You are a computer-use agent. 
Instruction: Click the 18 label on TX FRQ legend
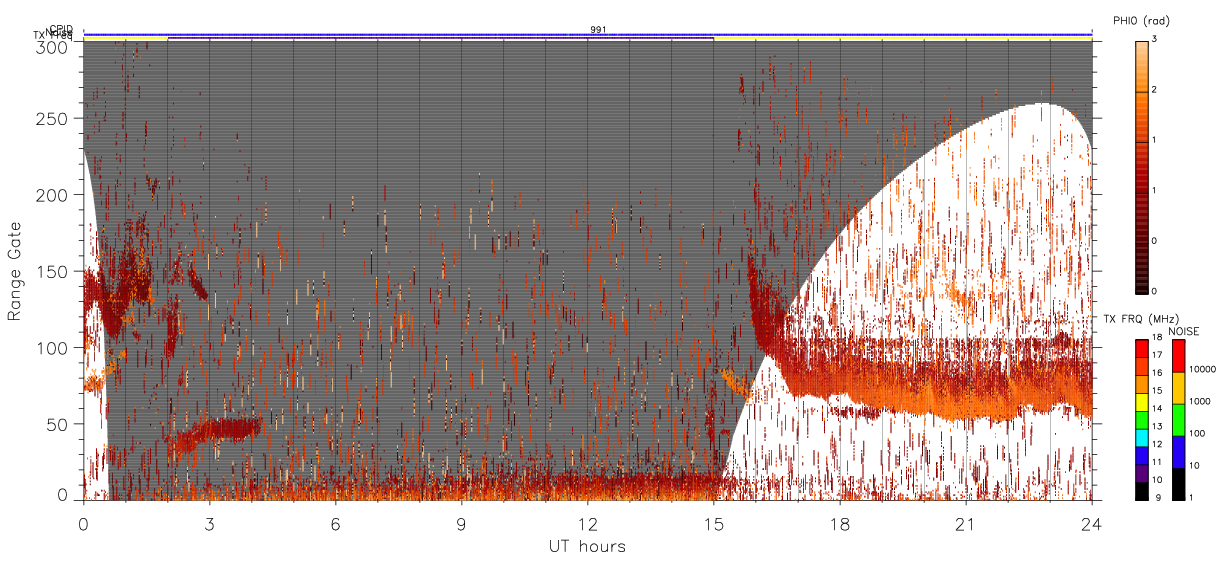(x=1157, y=337)
